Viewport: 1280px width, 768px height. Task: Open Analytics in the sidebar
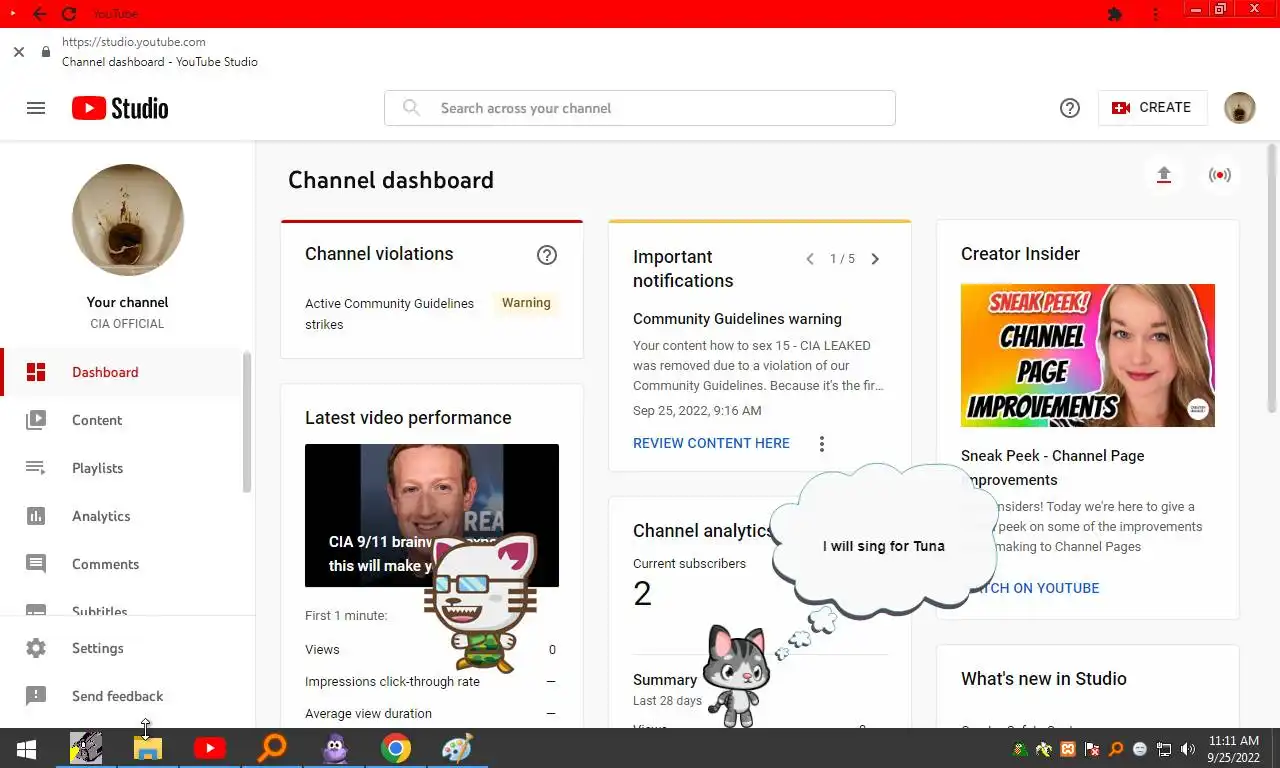pos(122,516)
